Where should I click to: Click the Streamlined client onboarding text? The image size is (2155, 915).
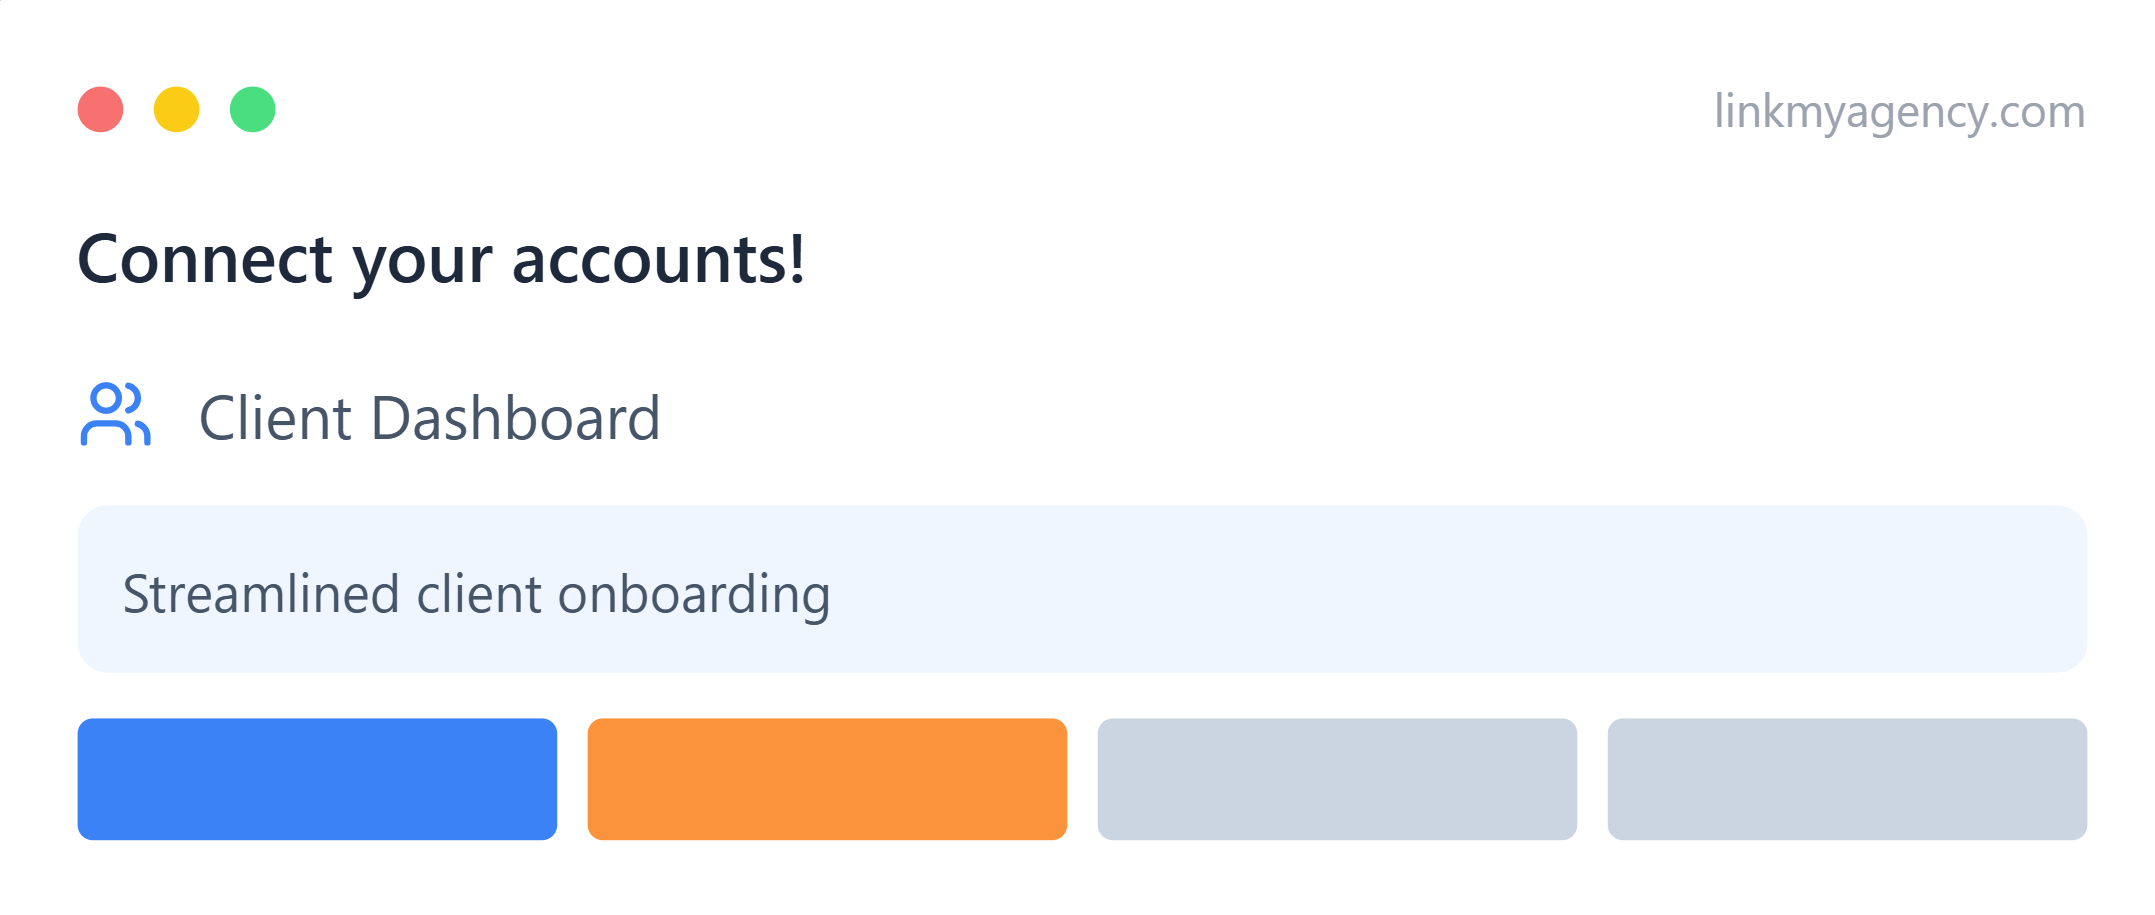pyautogui.click(x=476, y=595)
